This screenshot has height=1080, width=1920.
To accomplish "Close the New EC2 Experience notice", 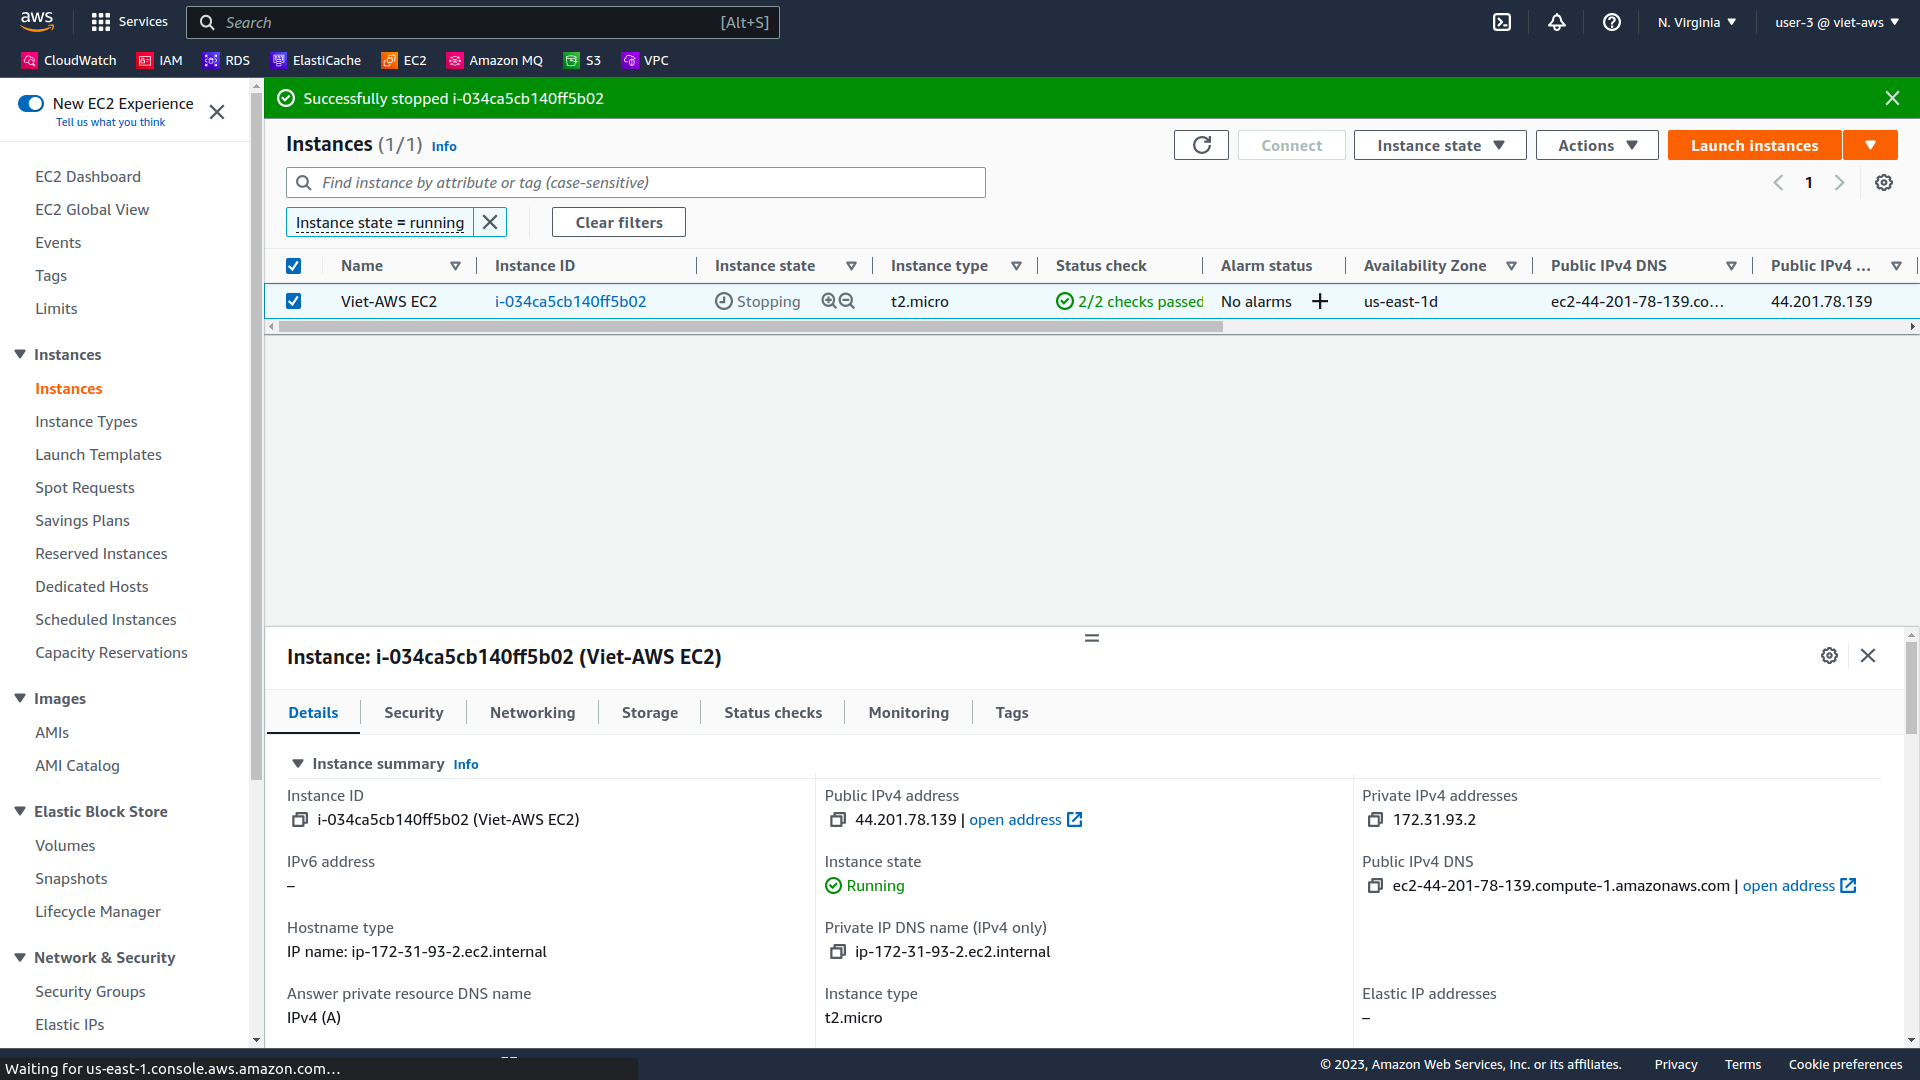I will coord(217,112).
